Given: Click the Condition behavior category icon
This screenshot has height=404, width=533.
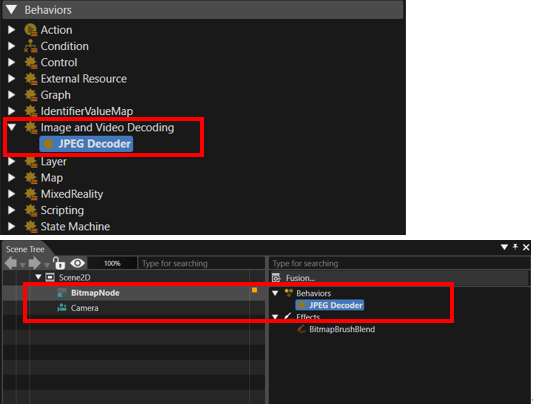Looking at the screenshot, I should click(x=31, y=46).
